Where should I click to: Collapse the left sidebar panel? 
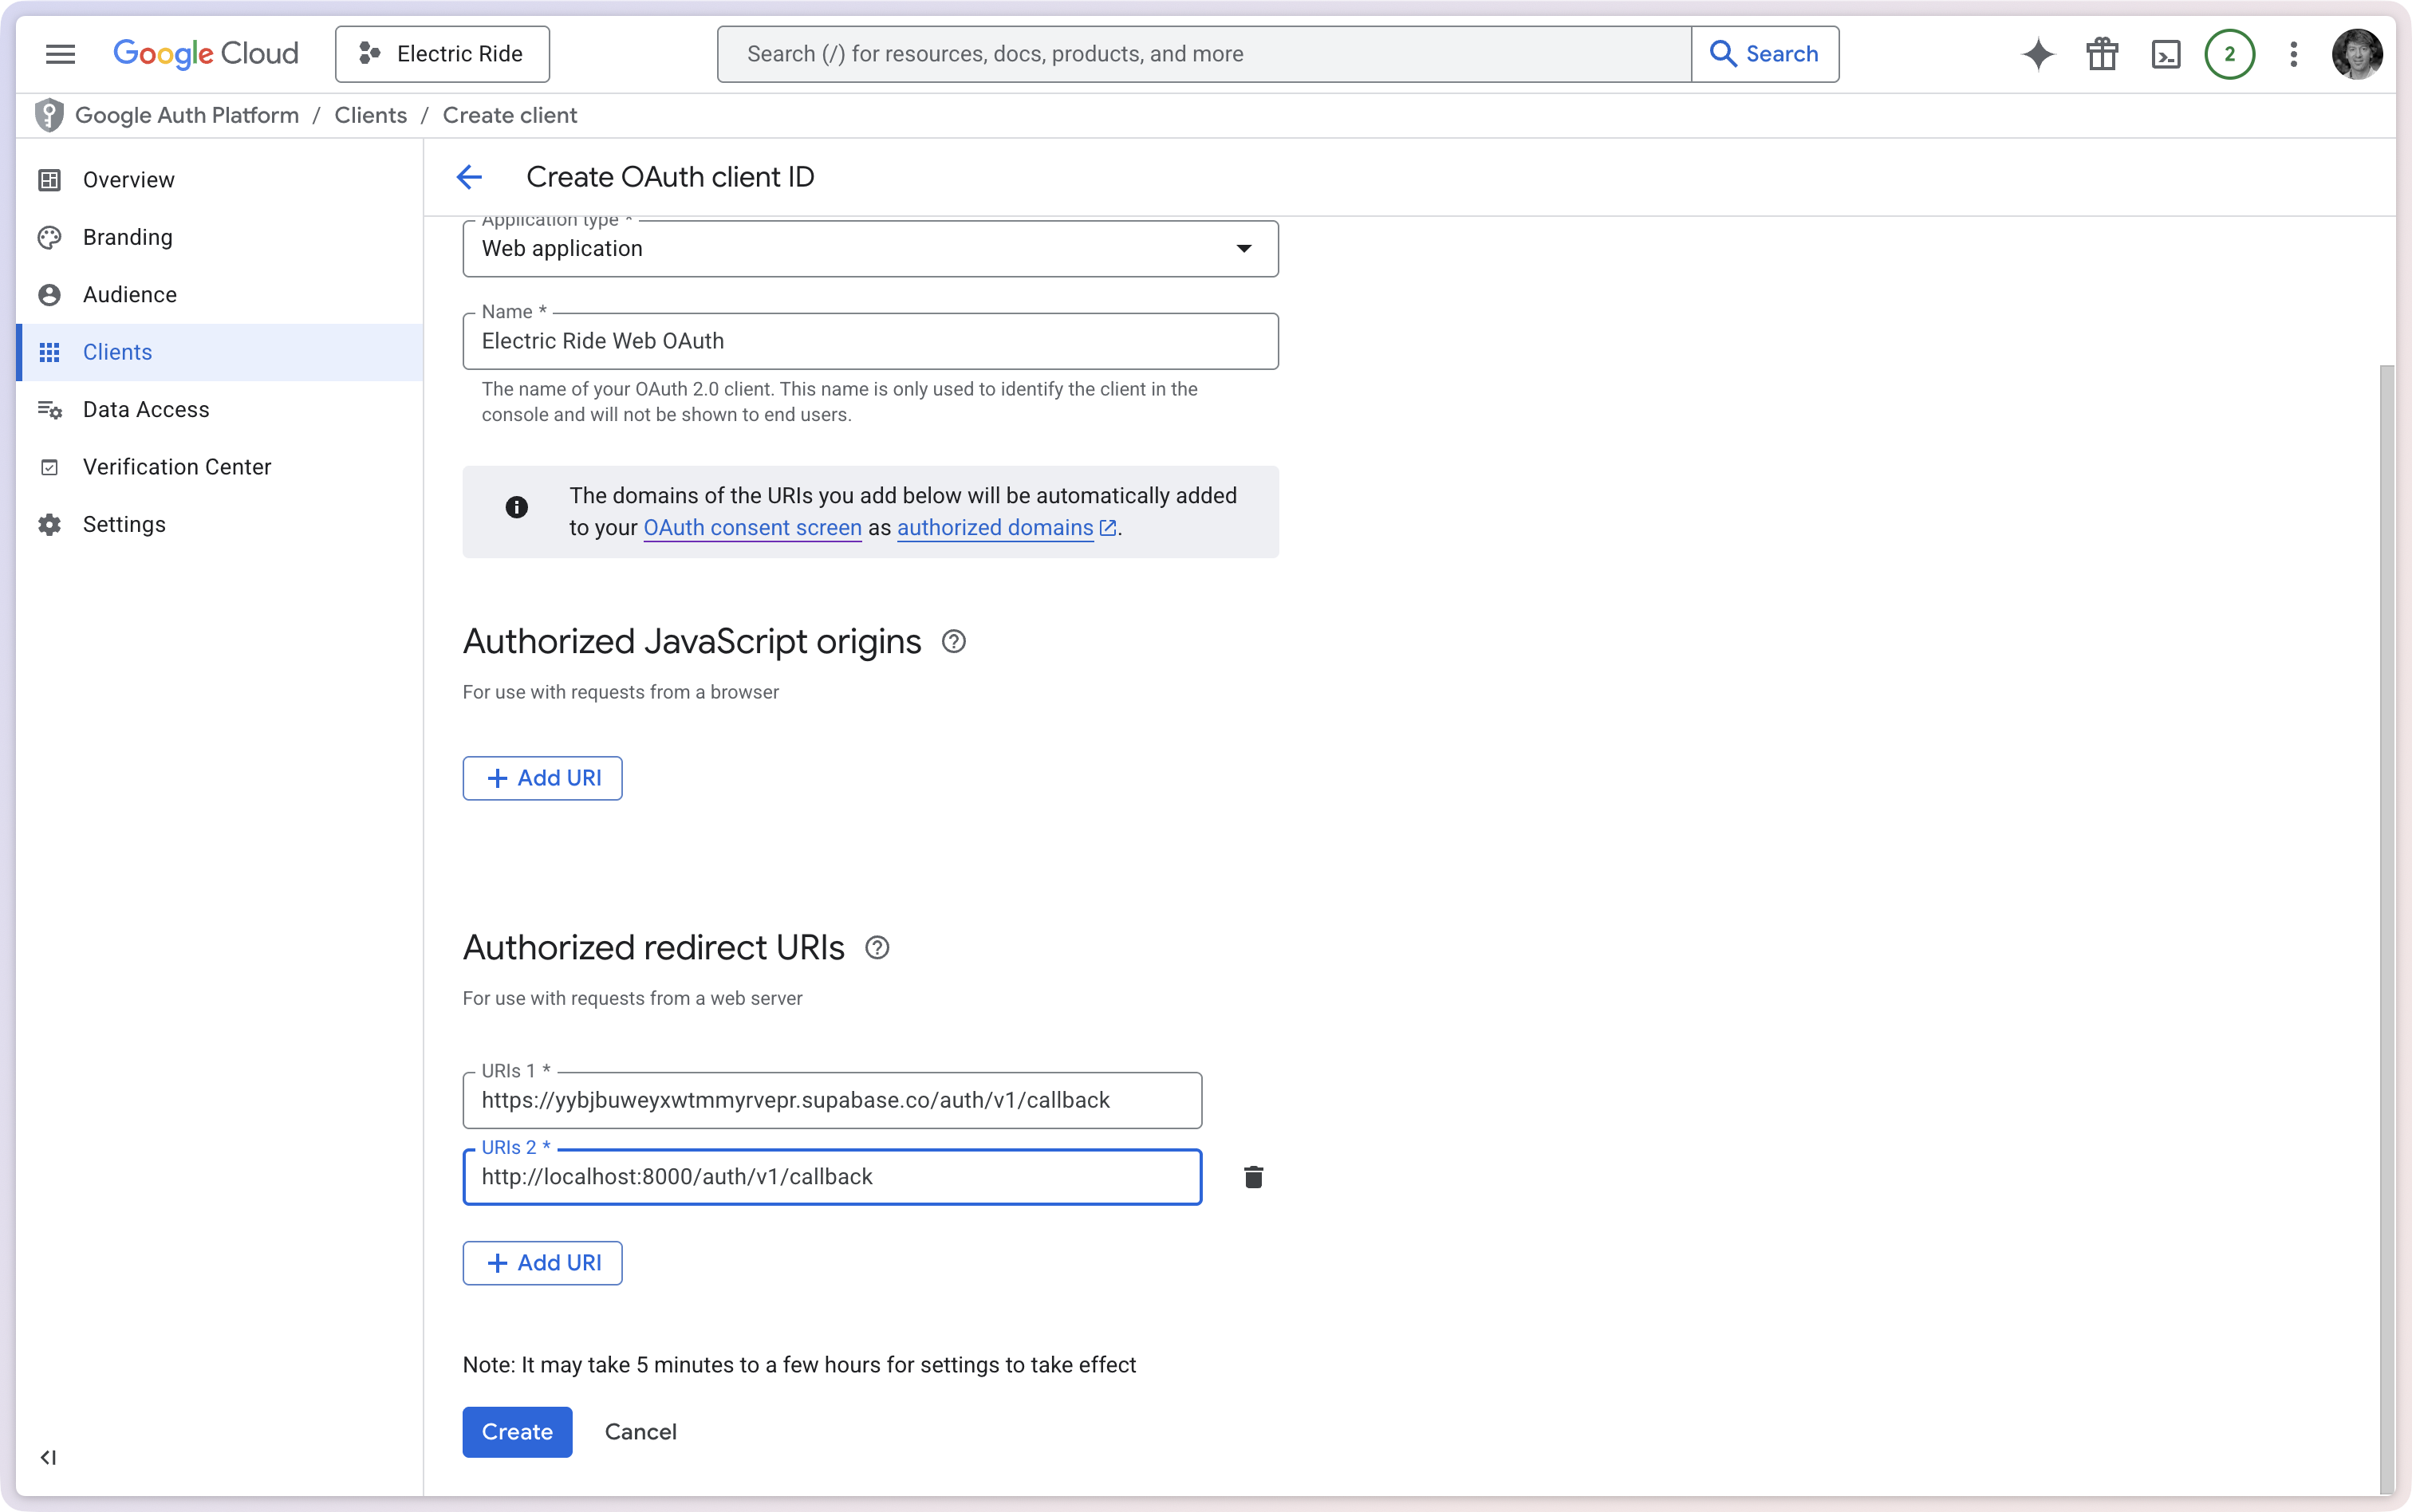(x=48, y=1457)
